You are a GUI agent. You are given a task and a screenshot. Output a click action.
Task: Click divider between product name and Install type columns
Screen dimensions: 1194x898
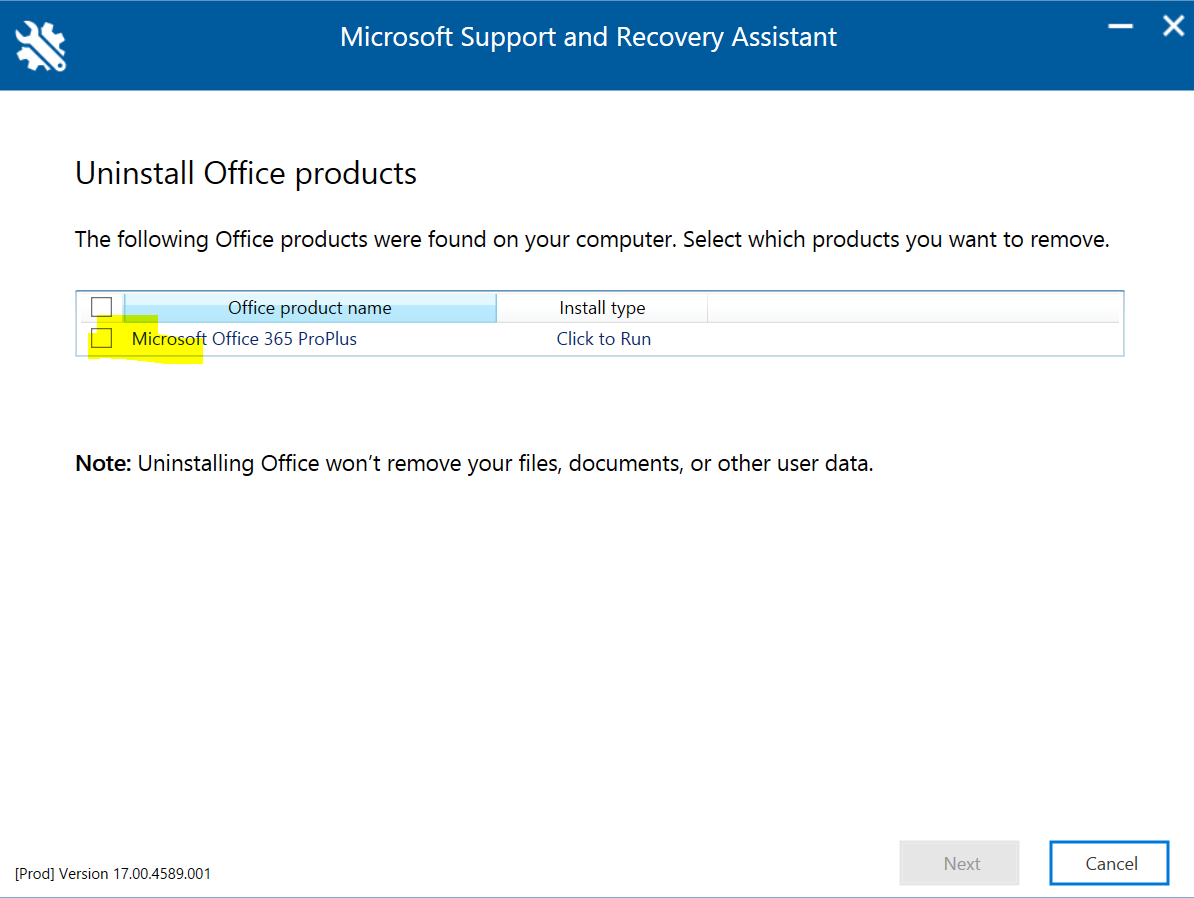pos(496,308)
